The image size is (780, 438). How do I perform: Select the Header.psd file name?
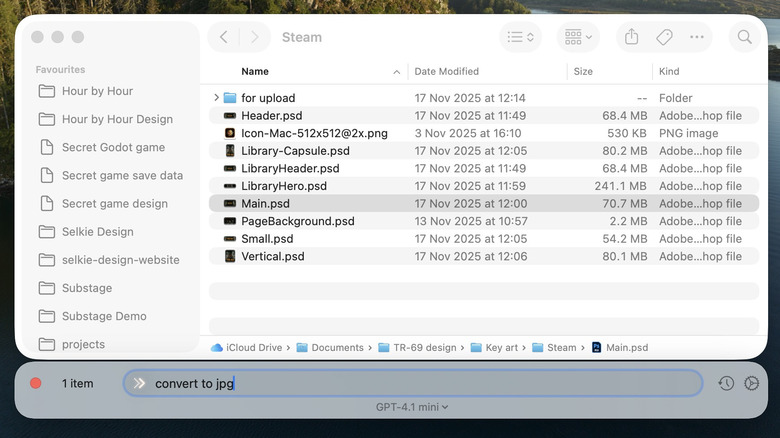click(272, 115)
